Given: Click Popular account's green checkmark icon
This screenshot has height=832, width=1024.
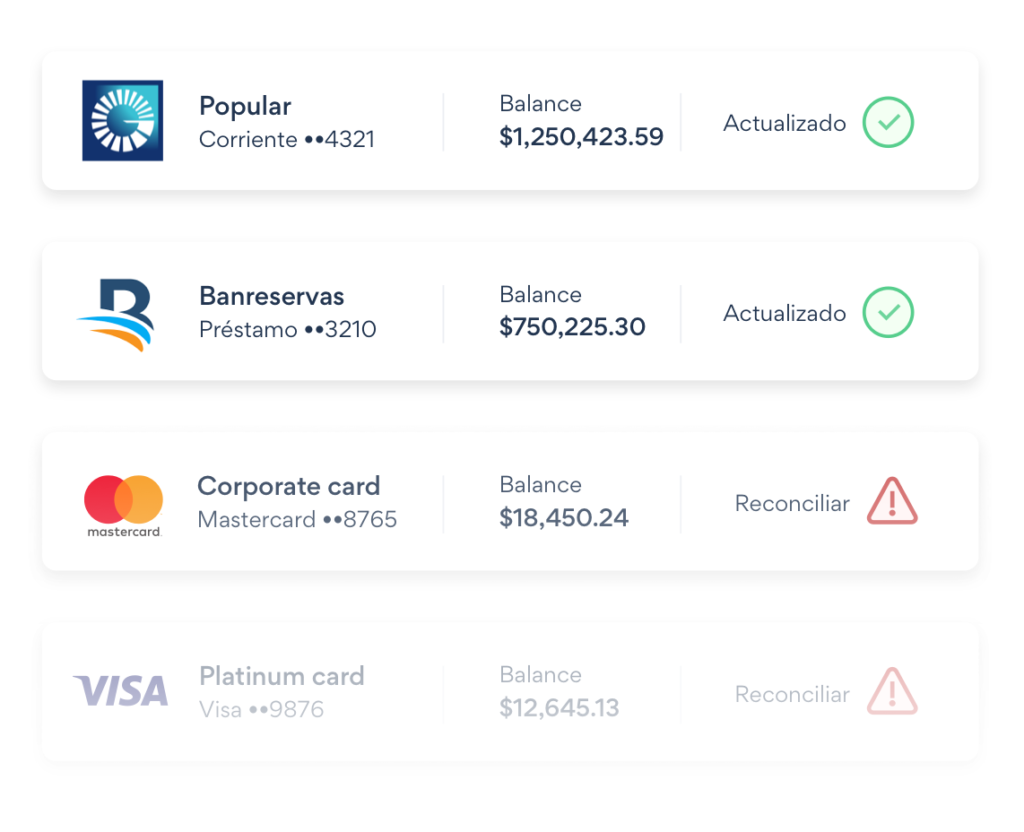Looking at the screenshot, I should 888,123.
